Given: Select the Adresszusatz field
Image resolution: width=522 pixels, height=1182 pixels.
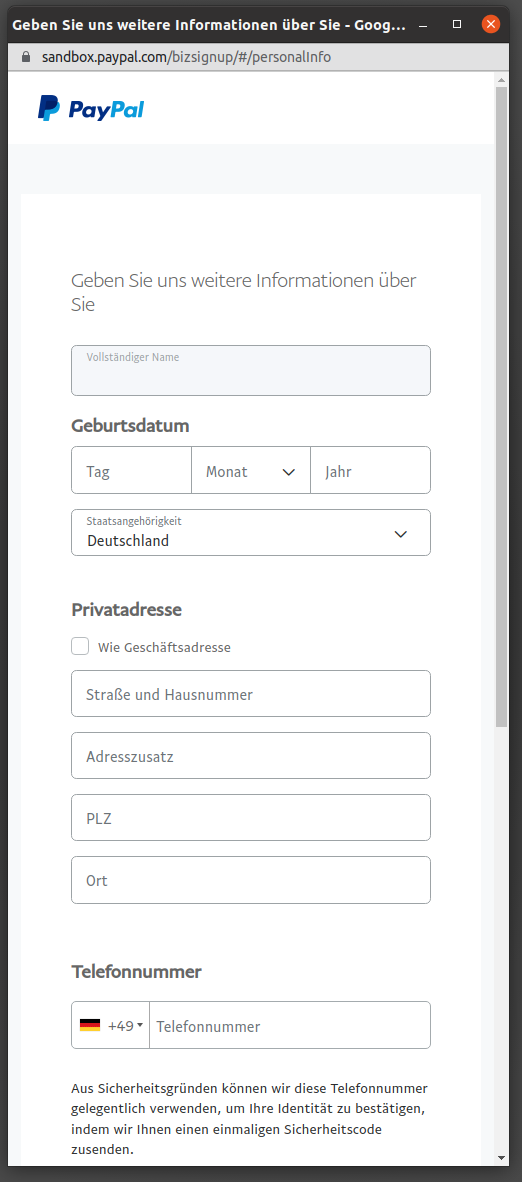Looking at the screenshot, I should click(x=251, y=755).
